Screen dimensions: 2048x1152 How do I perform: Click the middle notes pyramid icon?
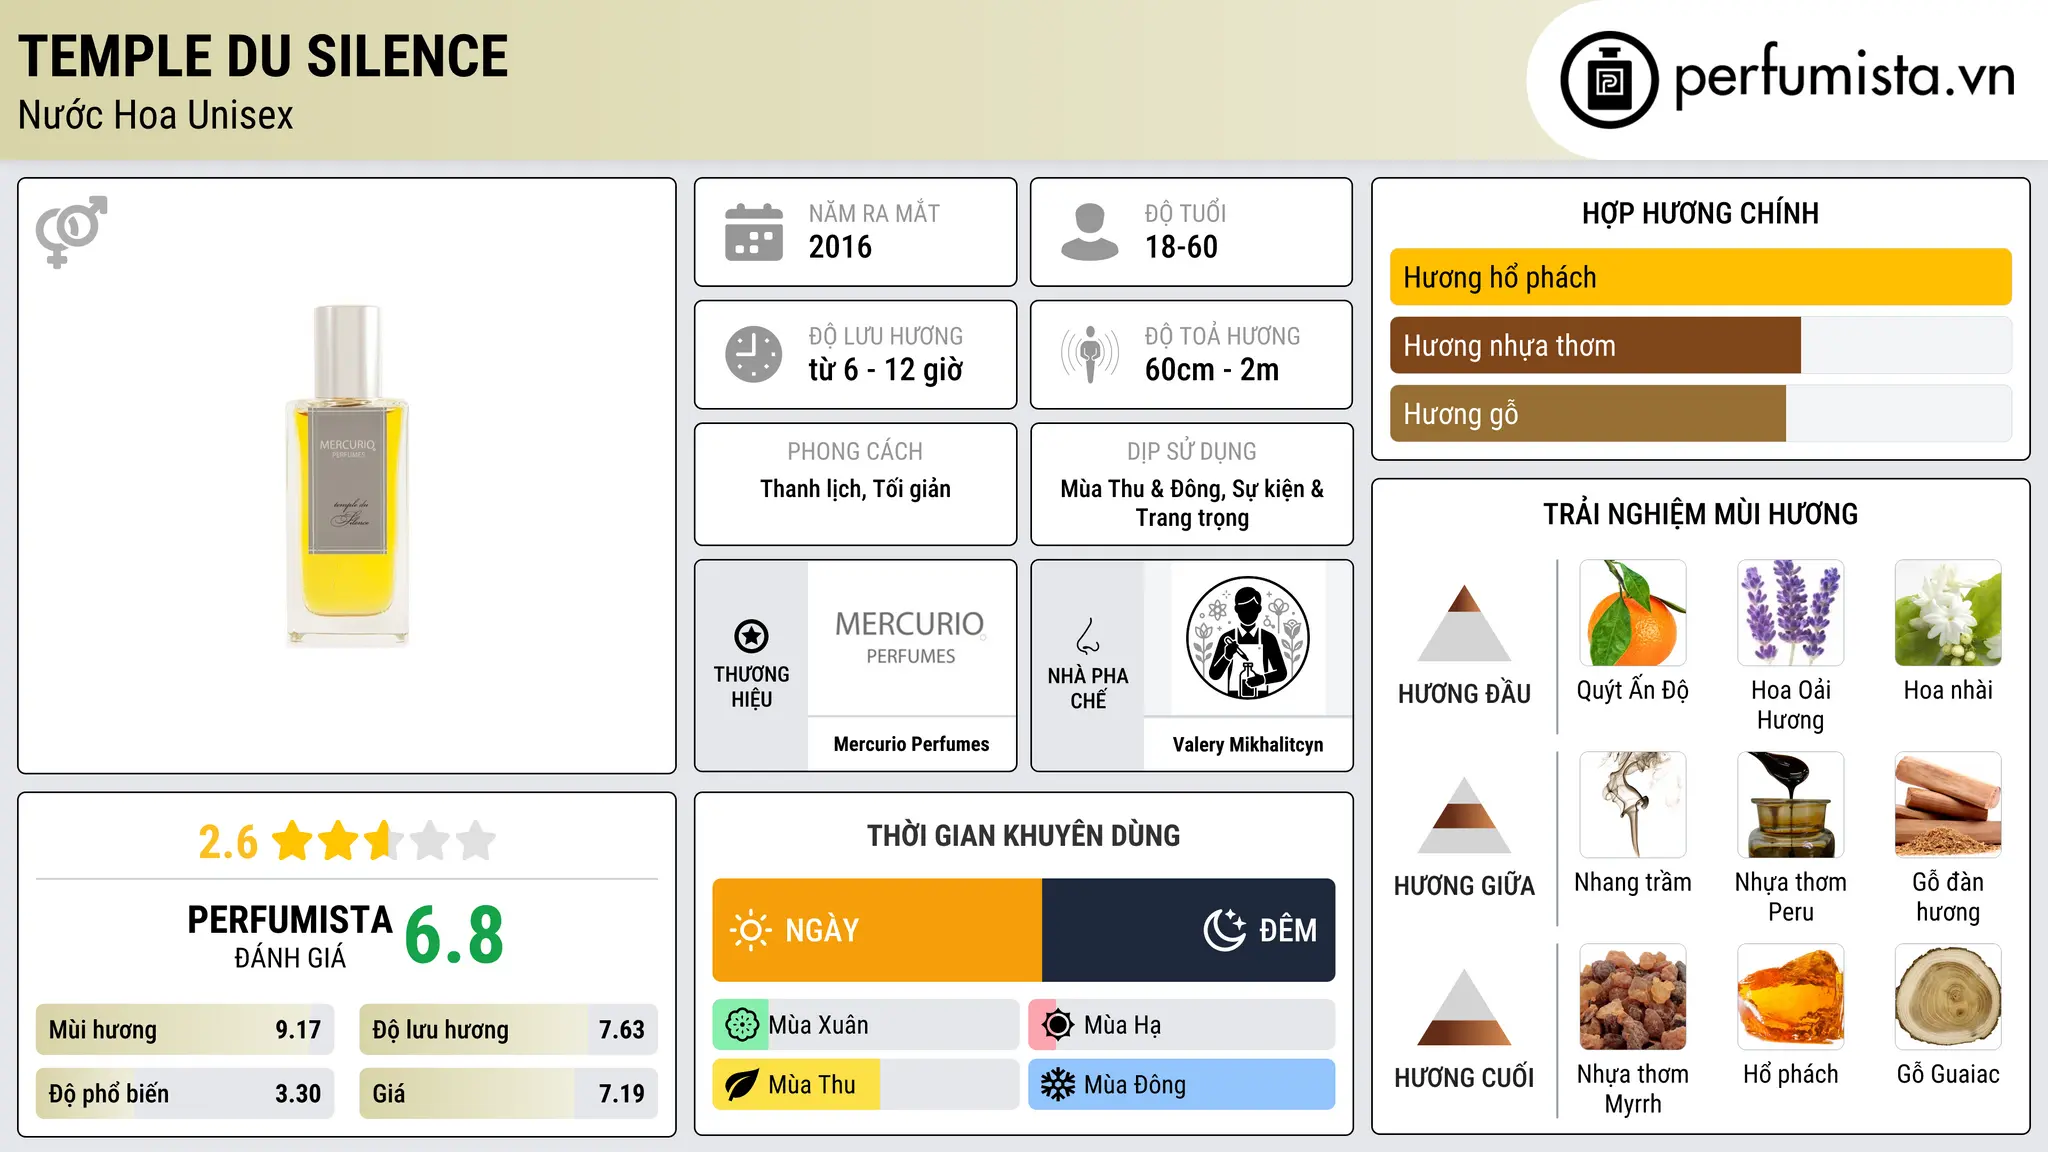coord(1465,815)
